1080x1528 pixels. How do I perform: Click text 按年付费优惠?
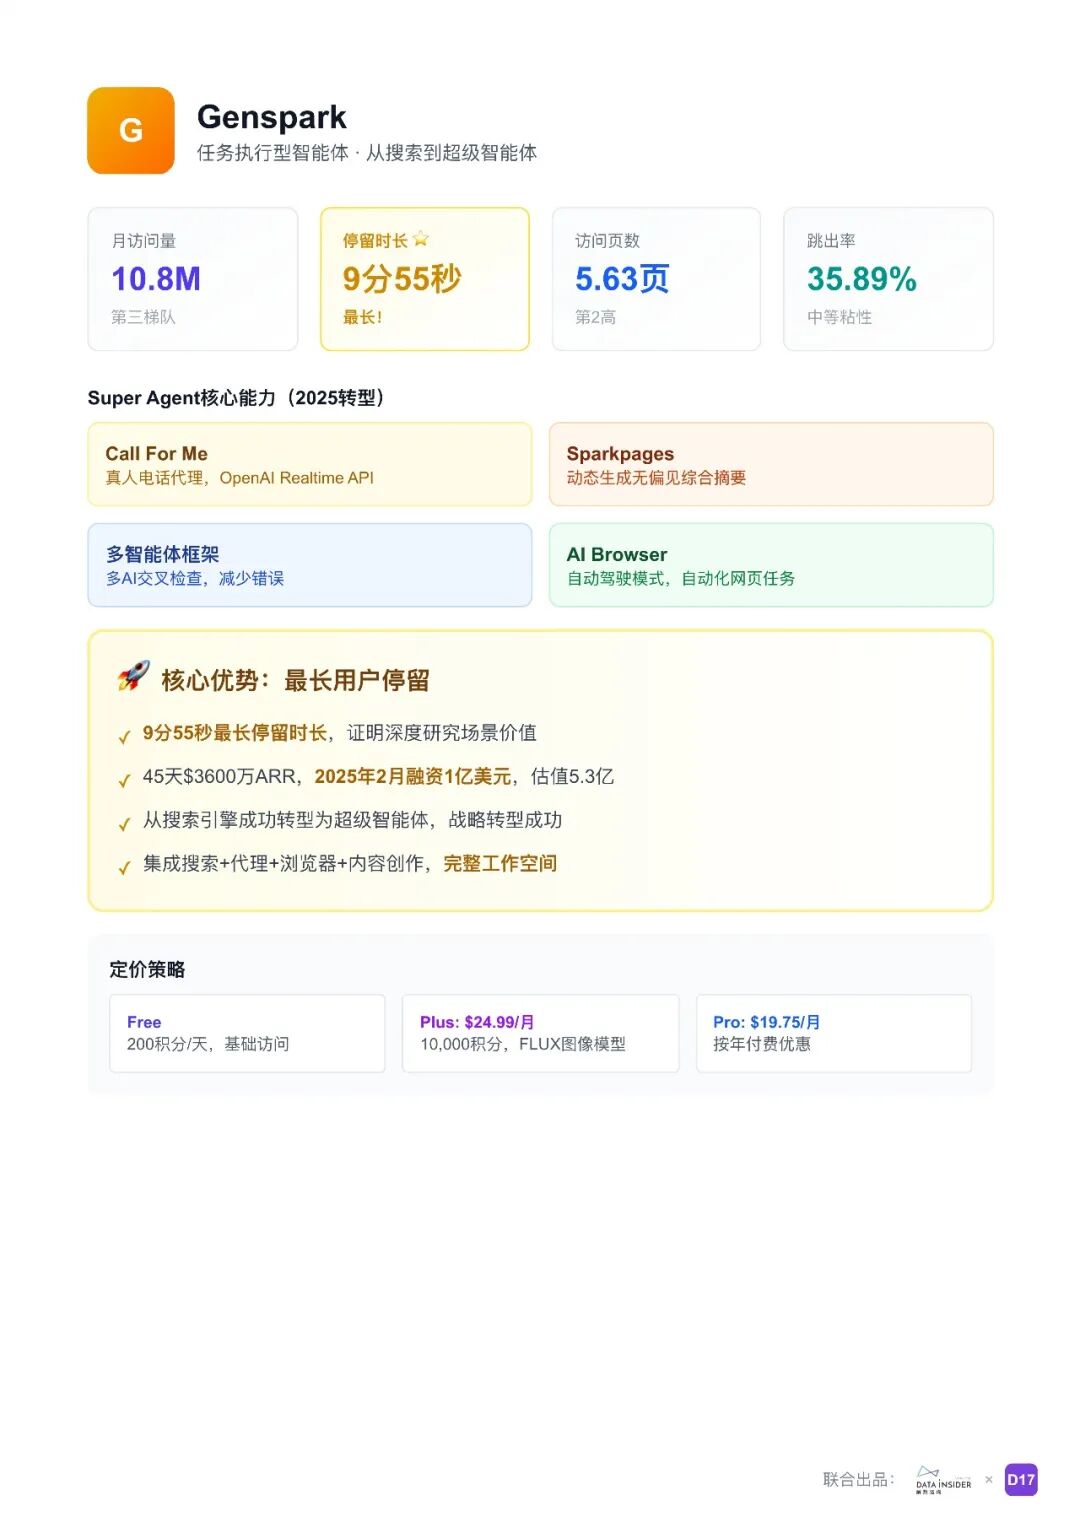[762, 1044]
